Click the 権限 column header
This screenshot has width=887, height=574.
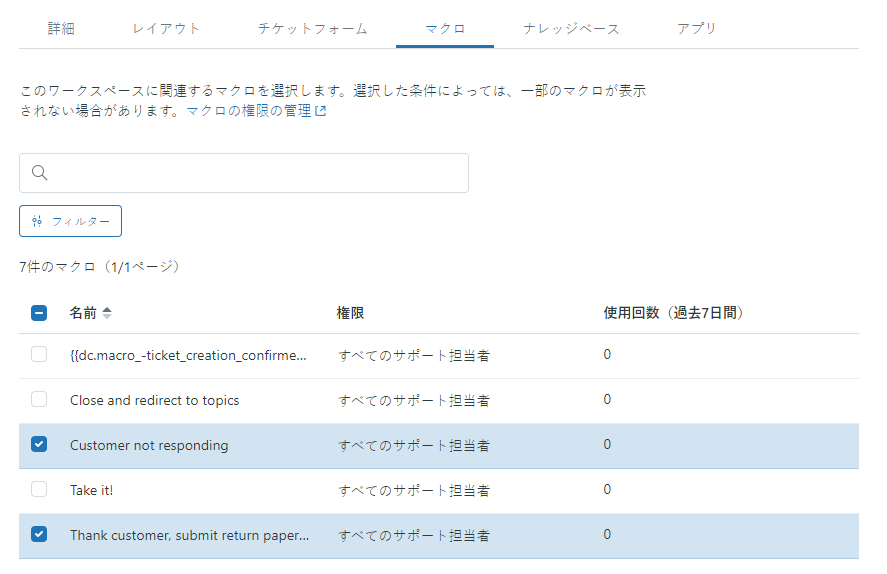point(350,313)
